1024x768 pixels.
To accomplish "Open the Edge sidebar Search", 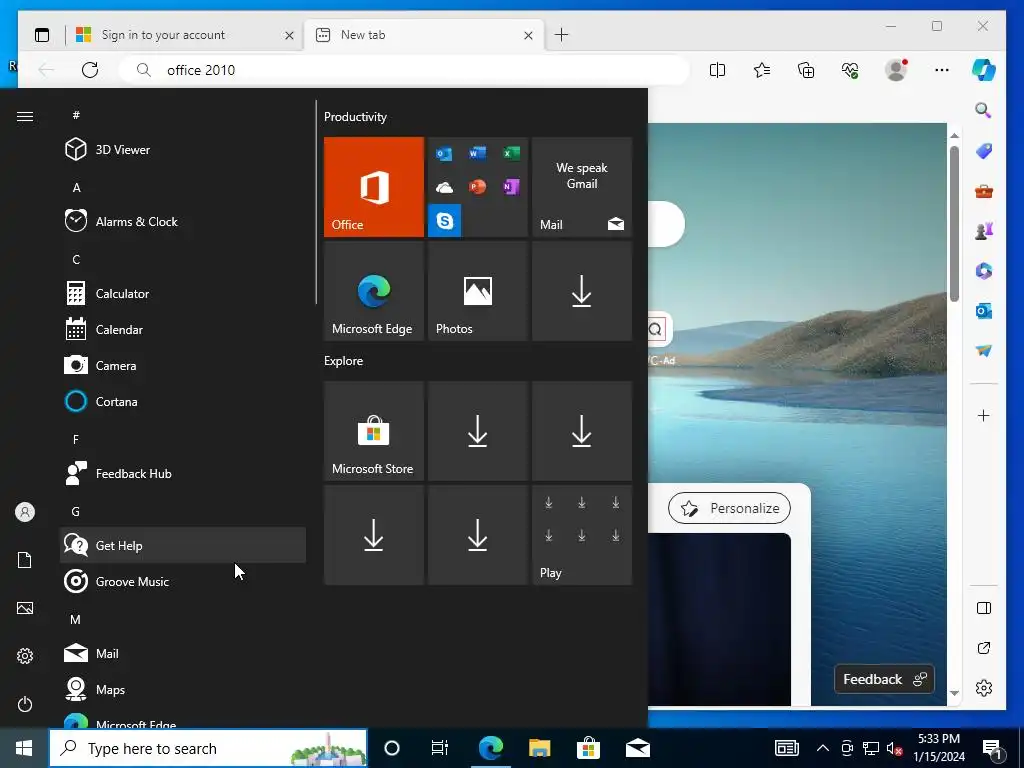I will (984, 110).
